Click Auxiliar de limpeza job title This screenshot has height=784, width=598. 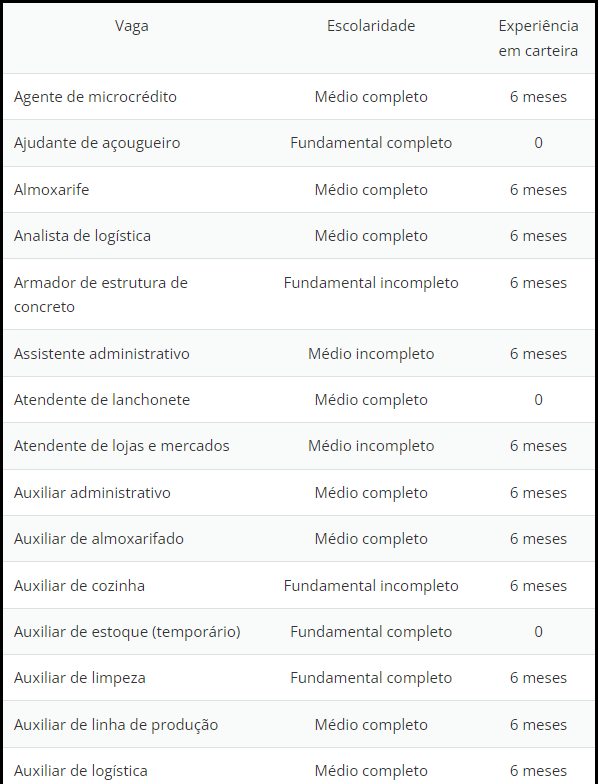pos(80,678)
